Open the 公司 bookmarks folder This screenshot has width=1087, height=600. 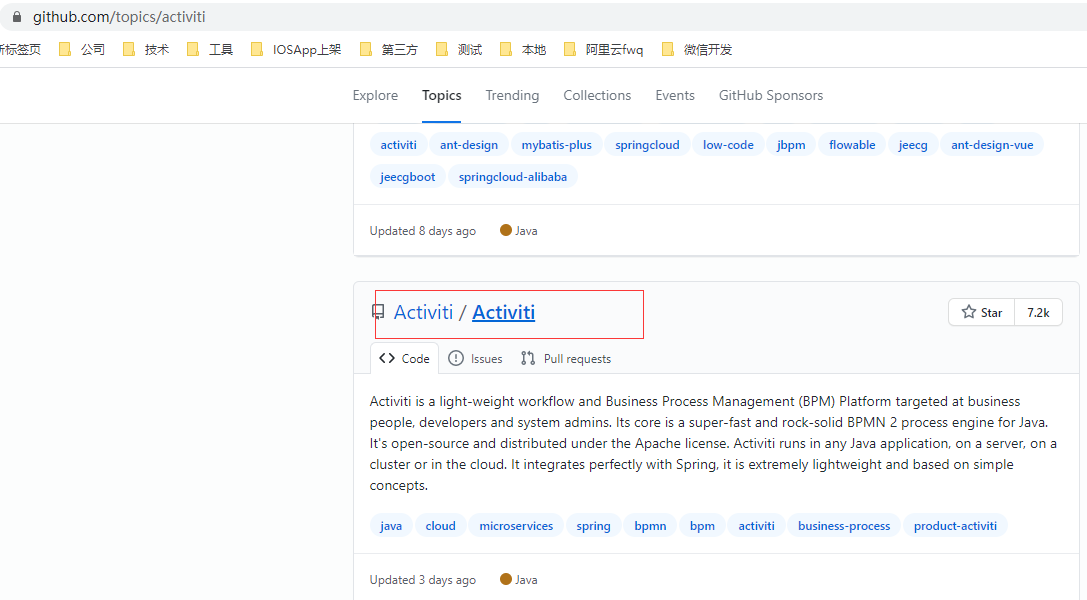[x=82, y=49]
